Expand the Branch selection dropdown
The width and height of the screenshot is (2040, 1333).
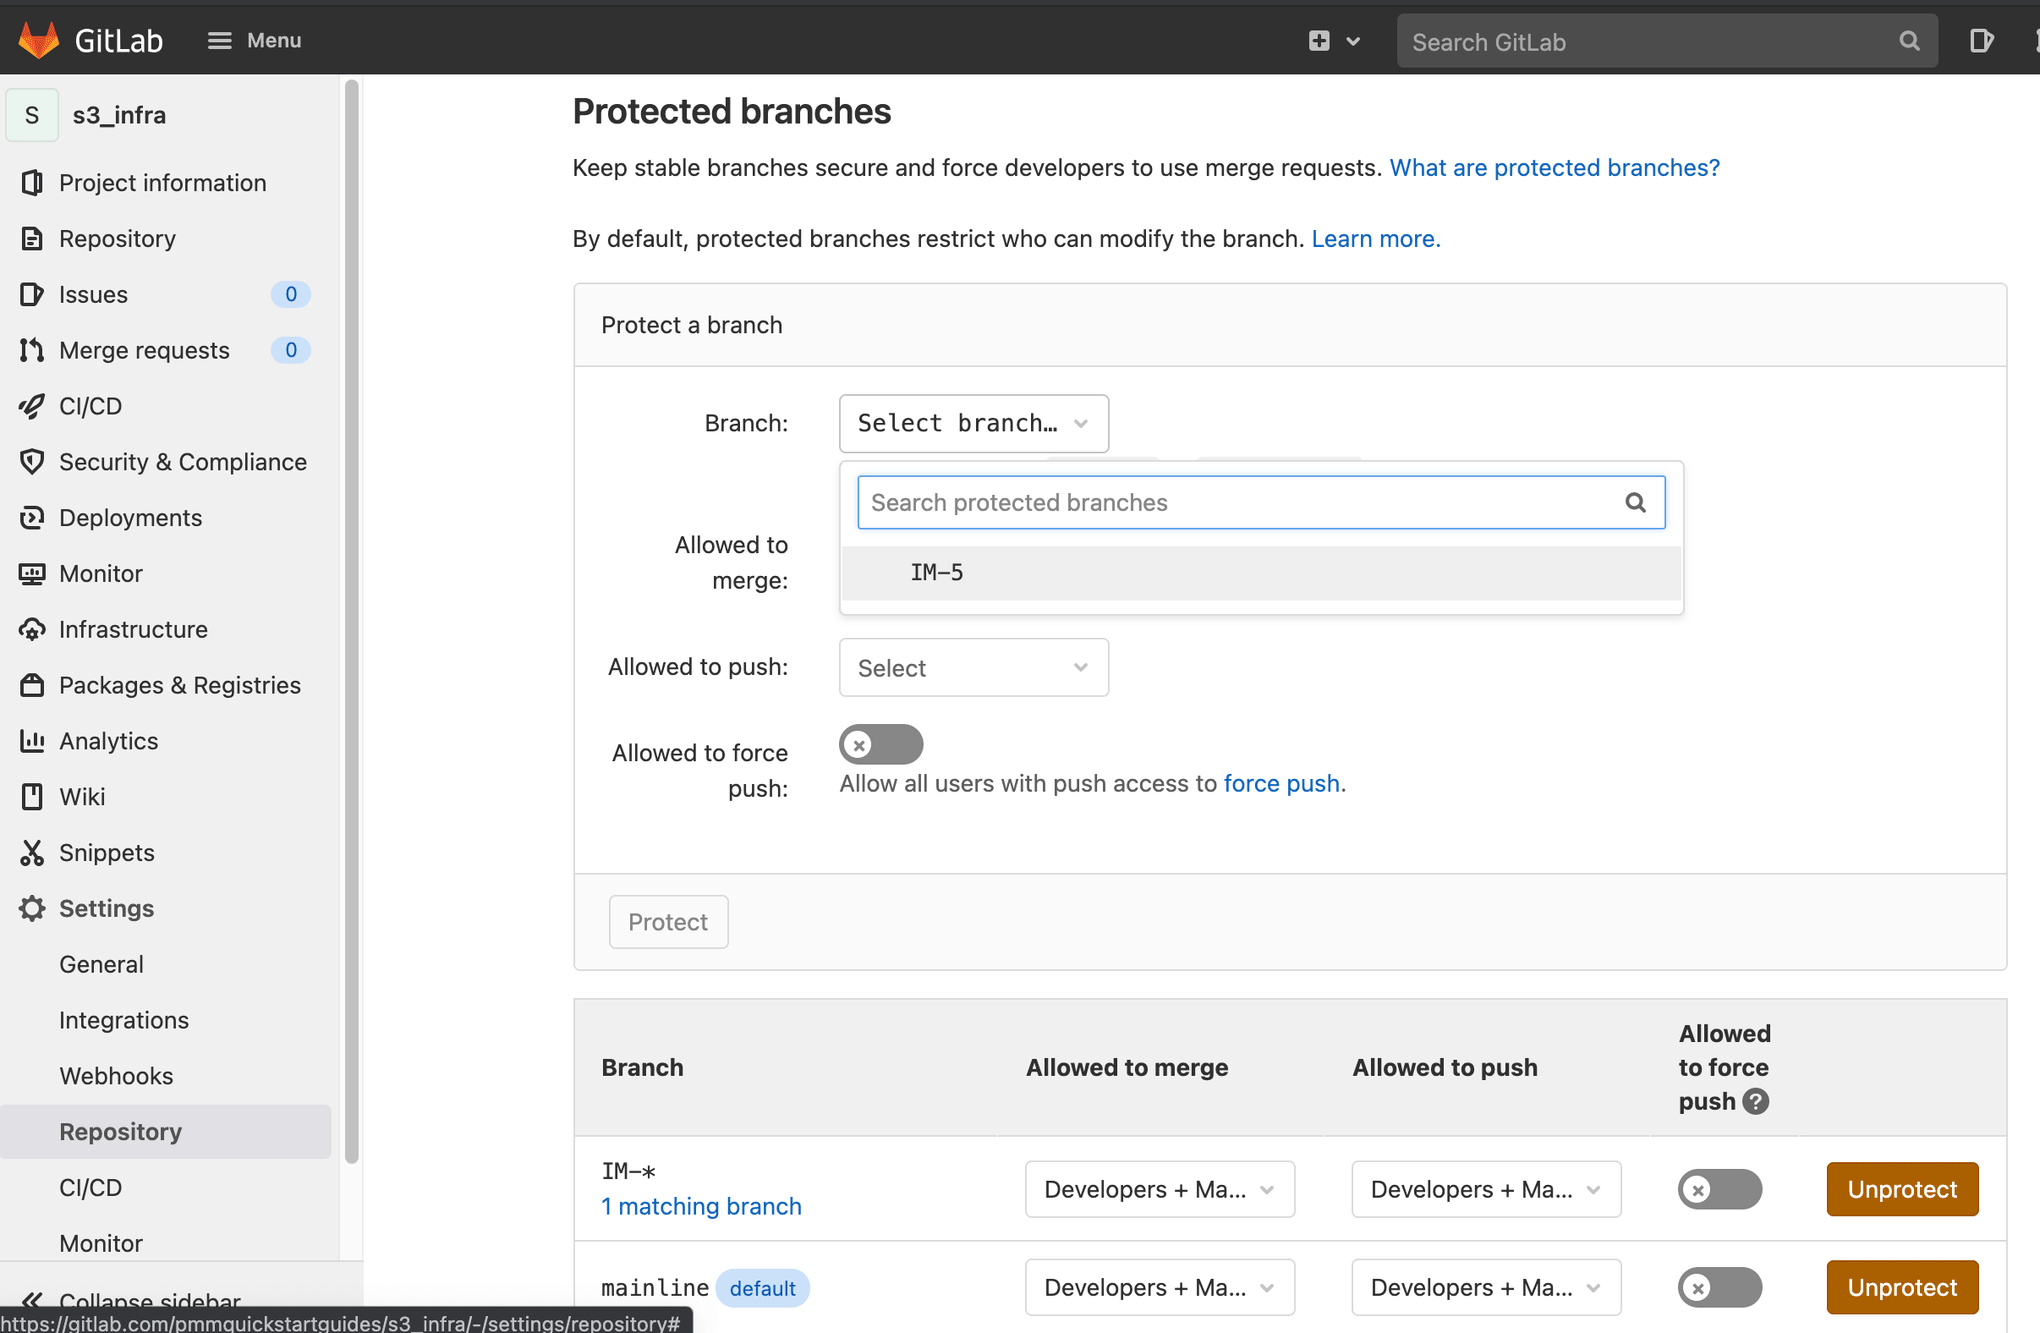click(x=972, y=424)
